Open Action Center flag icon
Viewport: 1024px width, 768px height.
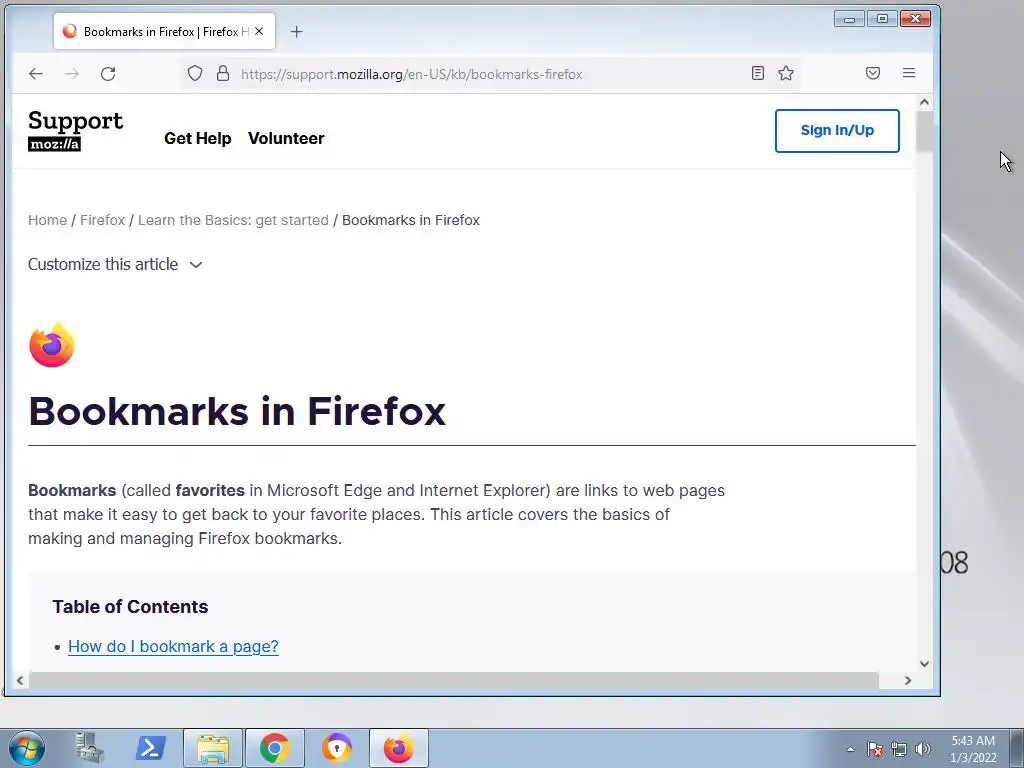click(875, 749)
